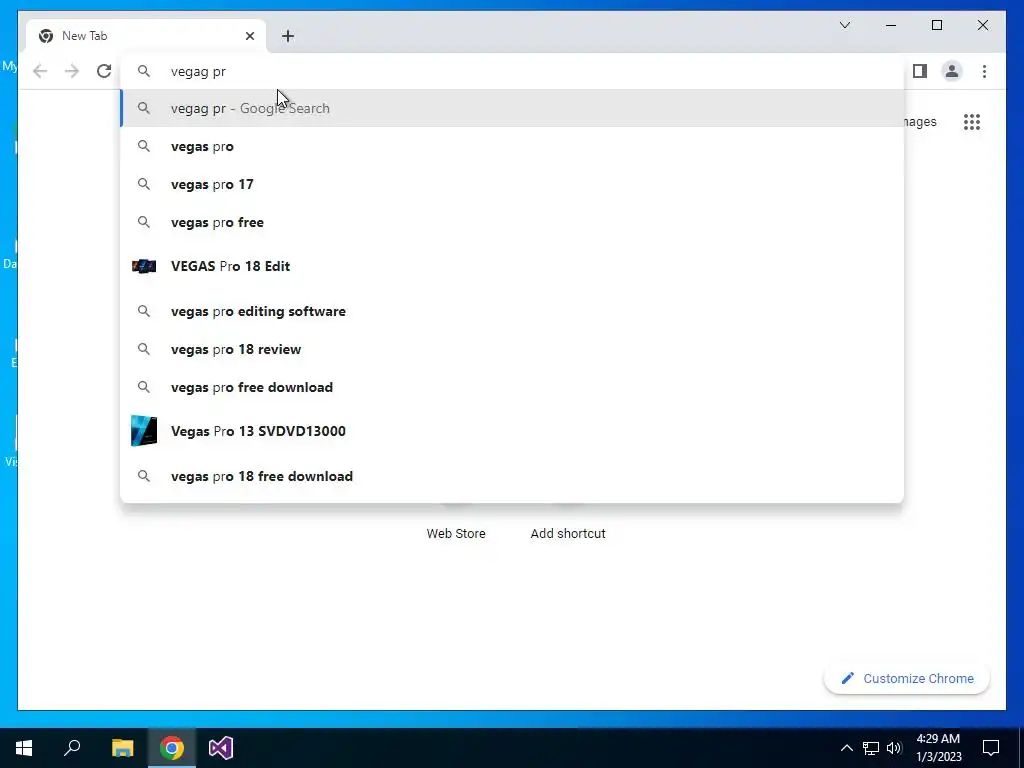This screenshot has width=1024, height=768.
Task: Open the Windows Start menu
Action: 24,748
